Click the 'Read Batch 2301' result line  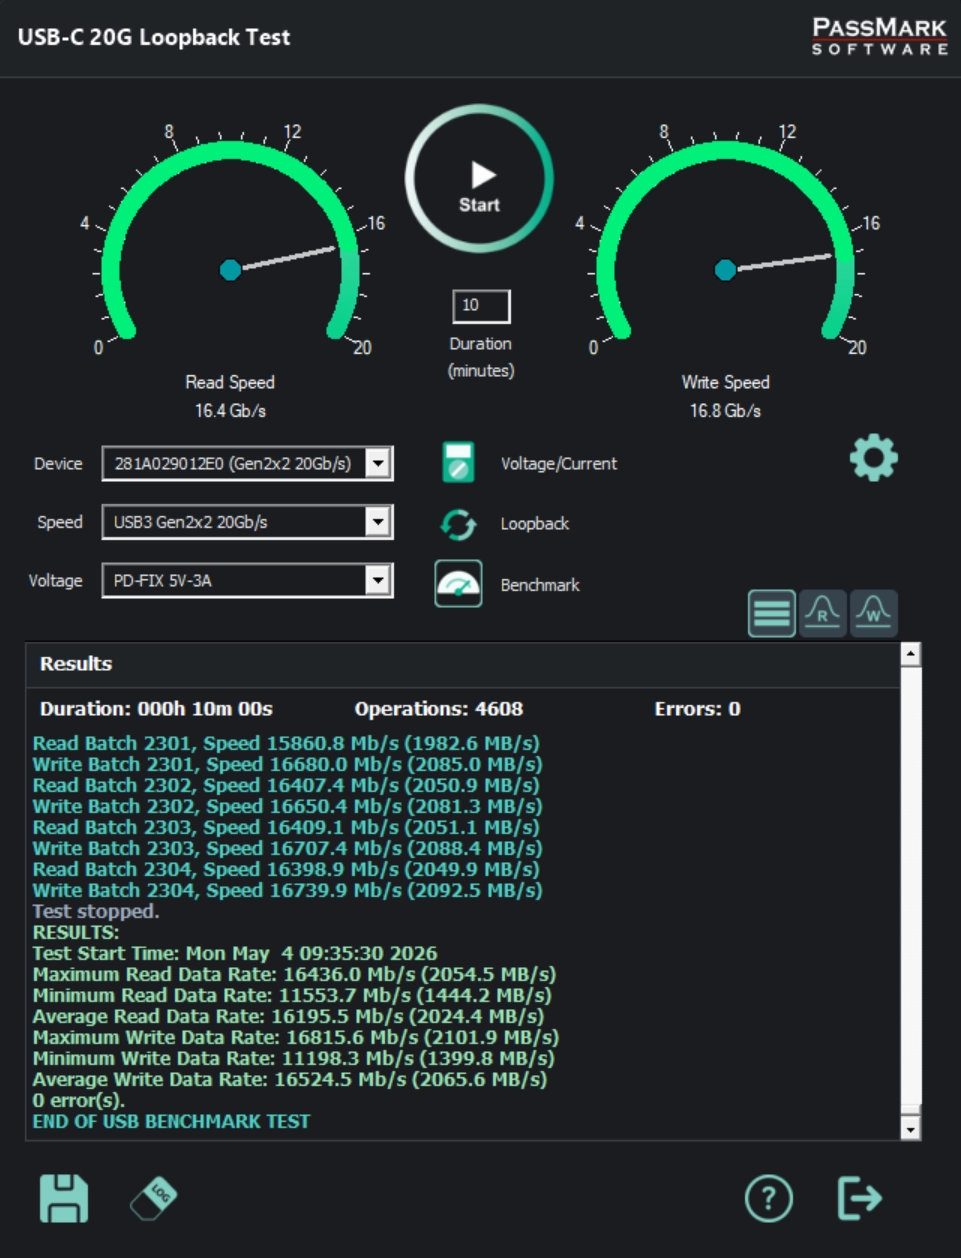tap(286, 743)
